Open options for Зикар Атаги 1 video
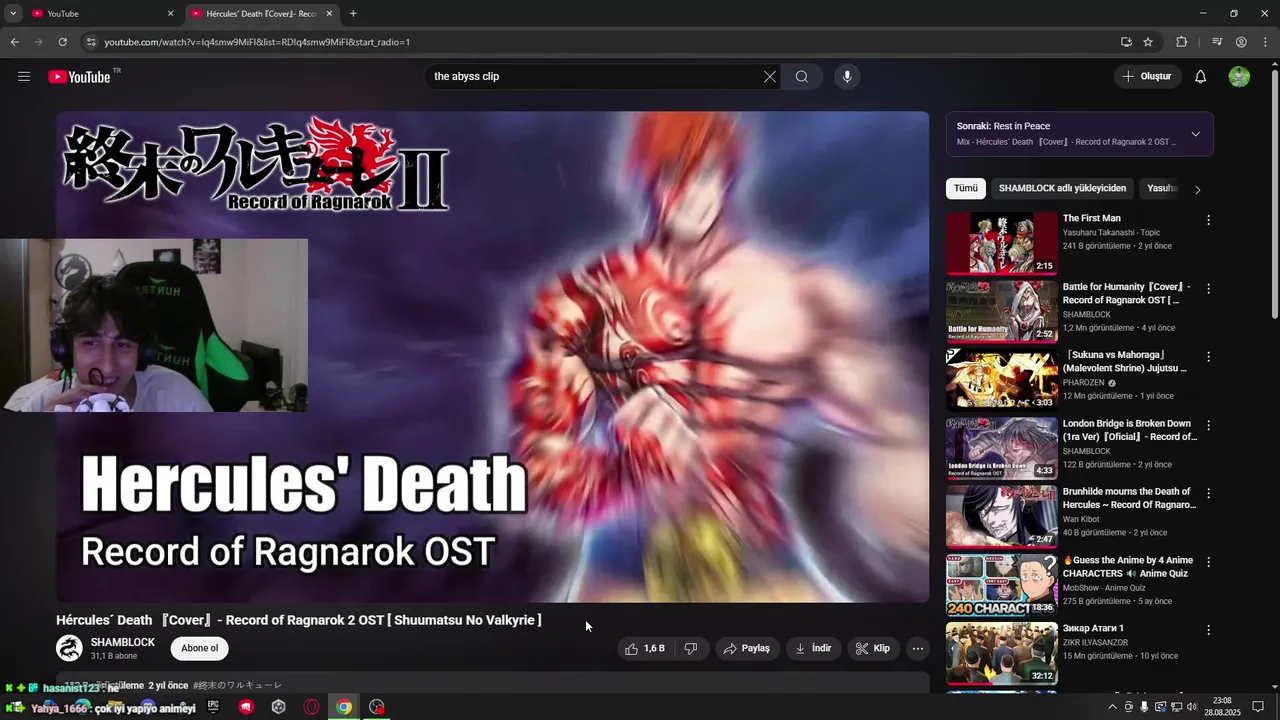Screen dimensions: 1280x720 1208,630
